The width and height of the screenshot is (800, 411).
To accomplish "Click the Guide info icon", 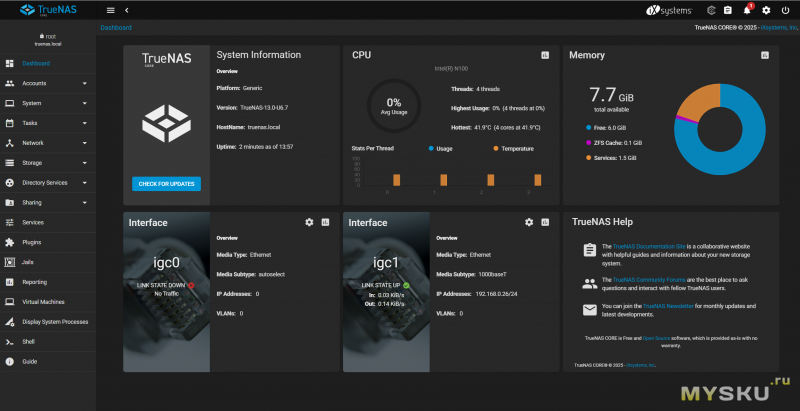I will 9,362.
